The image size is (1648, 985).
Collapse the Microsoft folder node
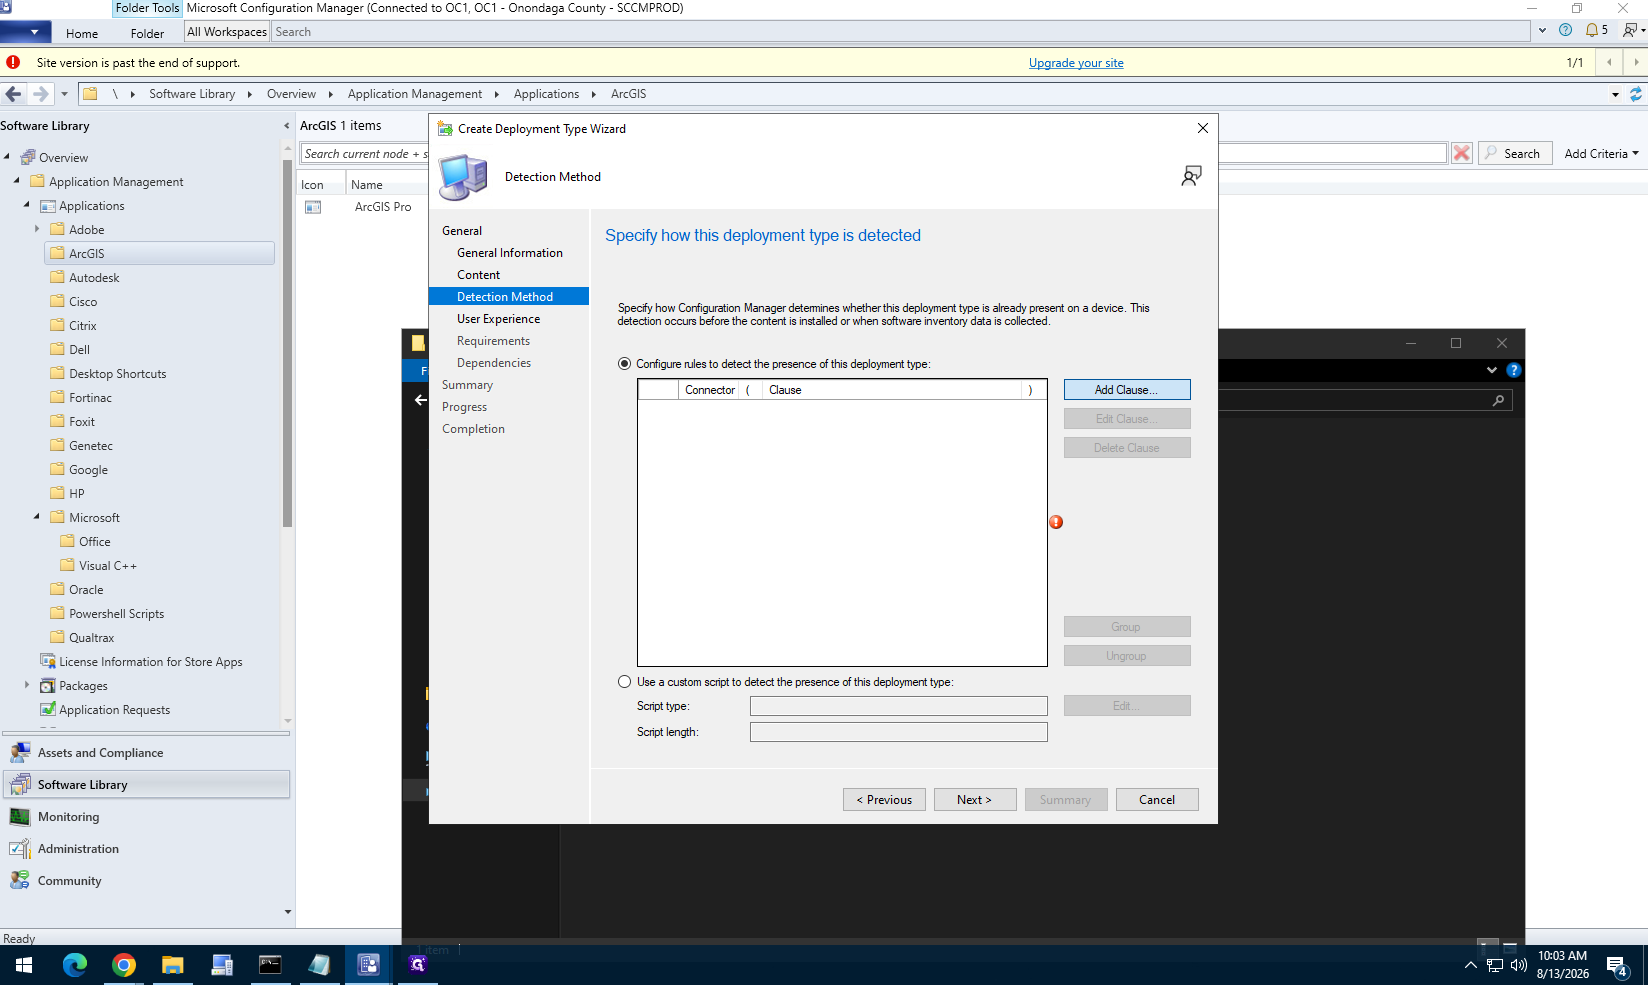[37, 517]
